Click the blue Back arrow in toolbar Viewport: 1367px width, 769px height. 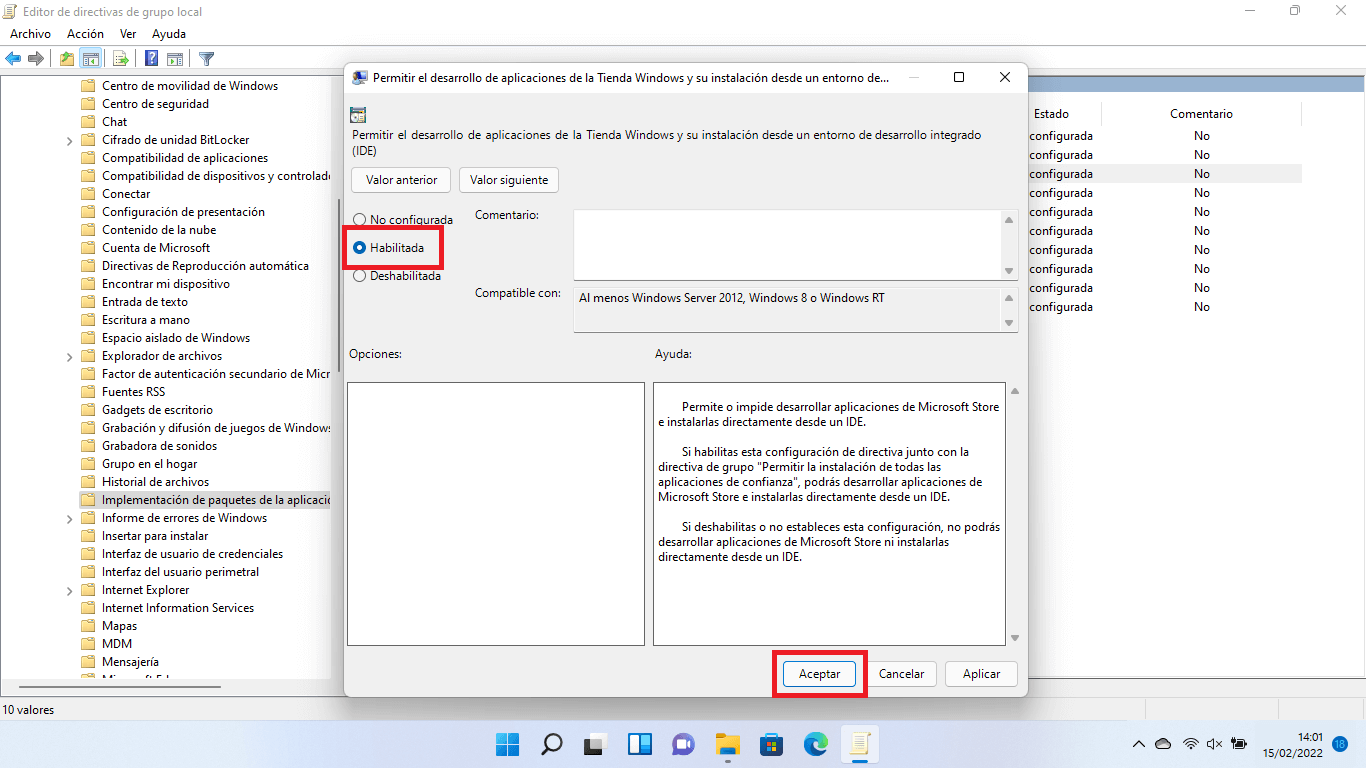[x=14, y=58]
